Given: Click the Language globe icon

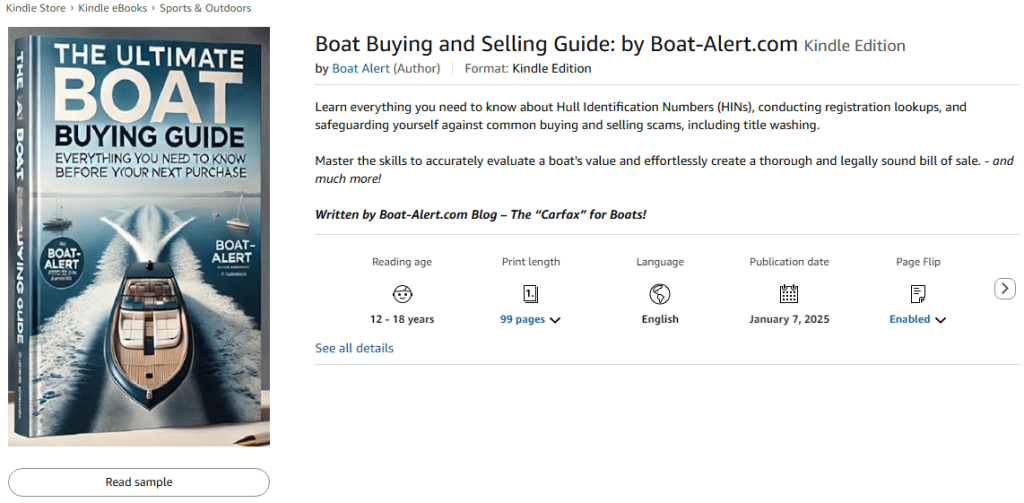Looking at the screenshot, I should click(x=660, y=294).
